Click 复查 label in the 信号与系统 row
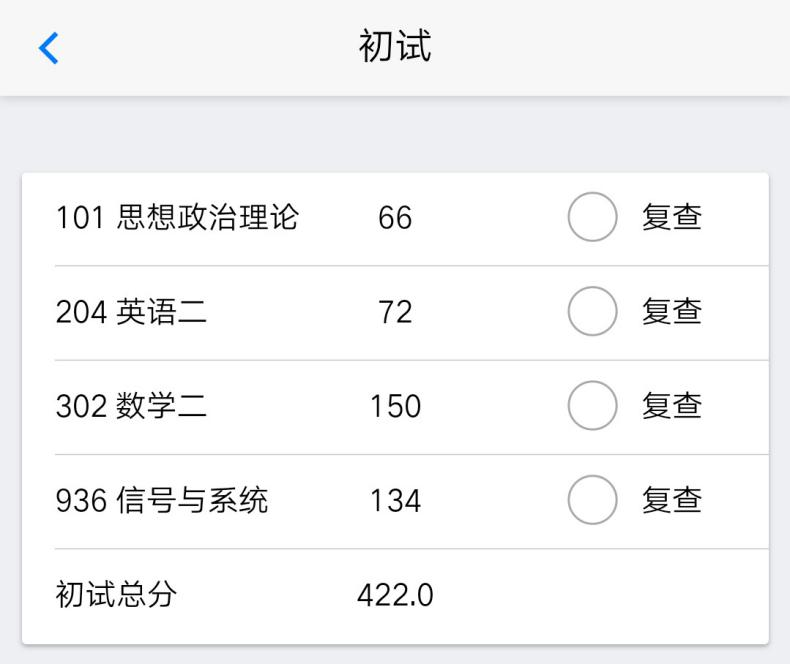The image size is (790, 664). coord(671,500)
